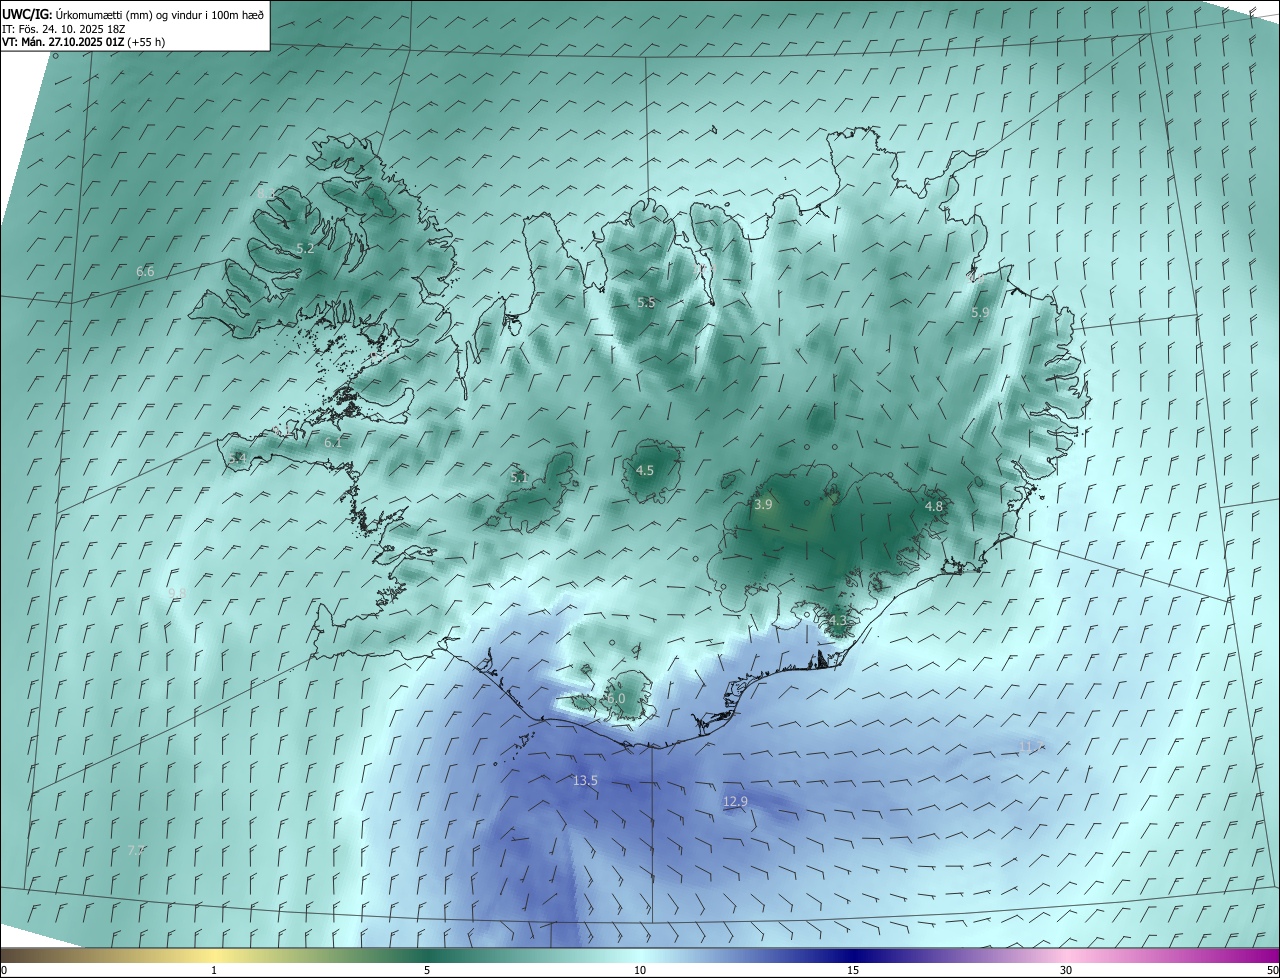The height and width of the screenshot is (978, 1280).
Task: Click the colorbar tick label 50
Action: pos(1273,970)
